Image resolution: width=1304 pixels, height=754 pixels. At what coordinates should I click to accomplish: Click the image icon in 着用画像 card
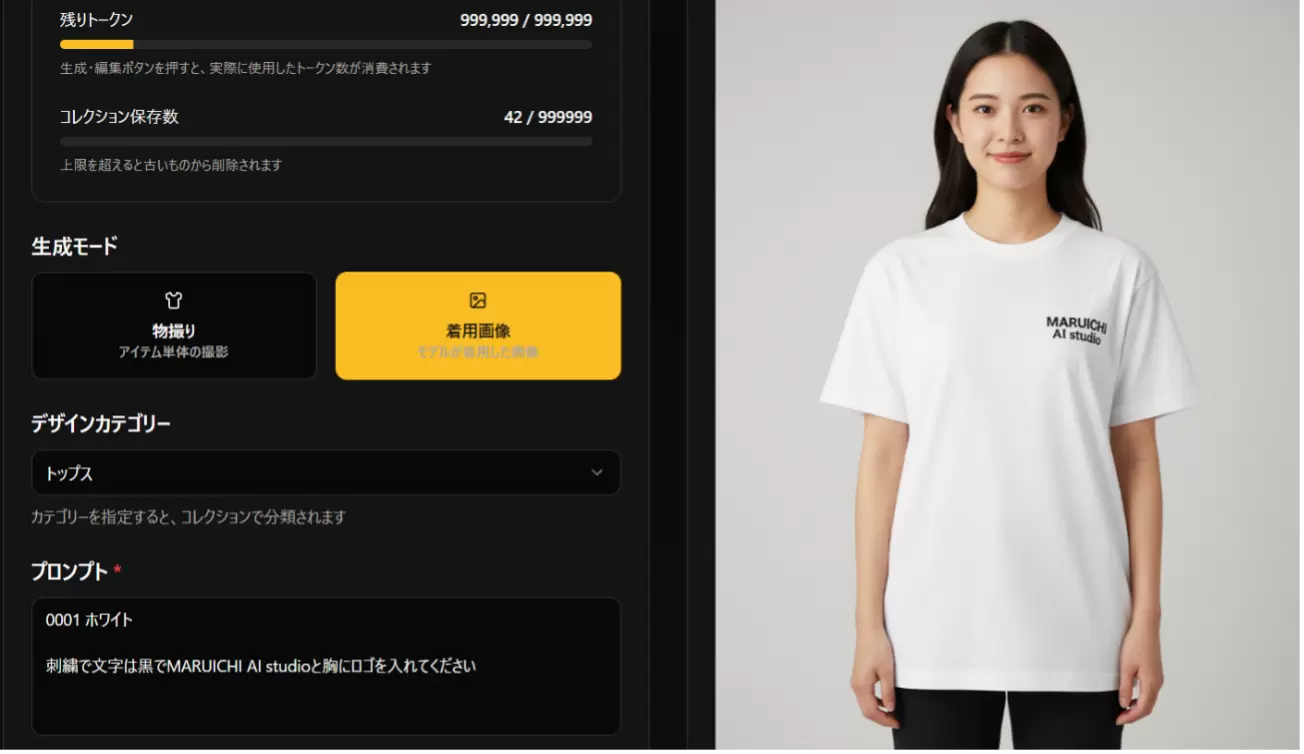478,301
